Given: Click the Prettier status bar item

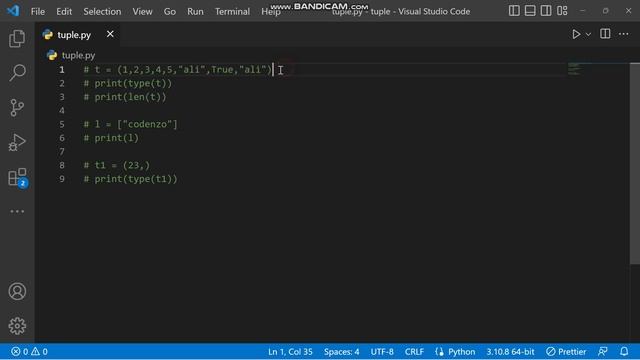Looking at the screenshot, I should click(566, 351).
